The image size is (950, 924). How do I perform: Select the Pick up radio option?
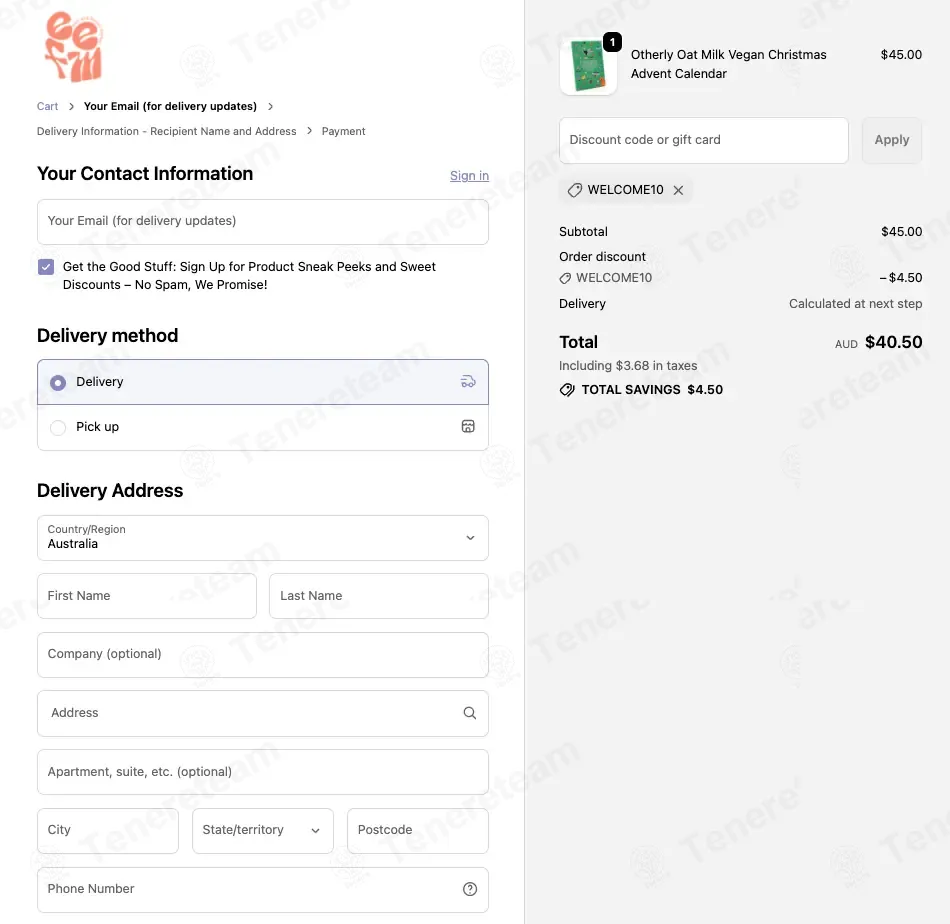click(x=58, y=428)
